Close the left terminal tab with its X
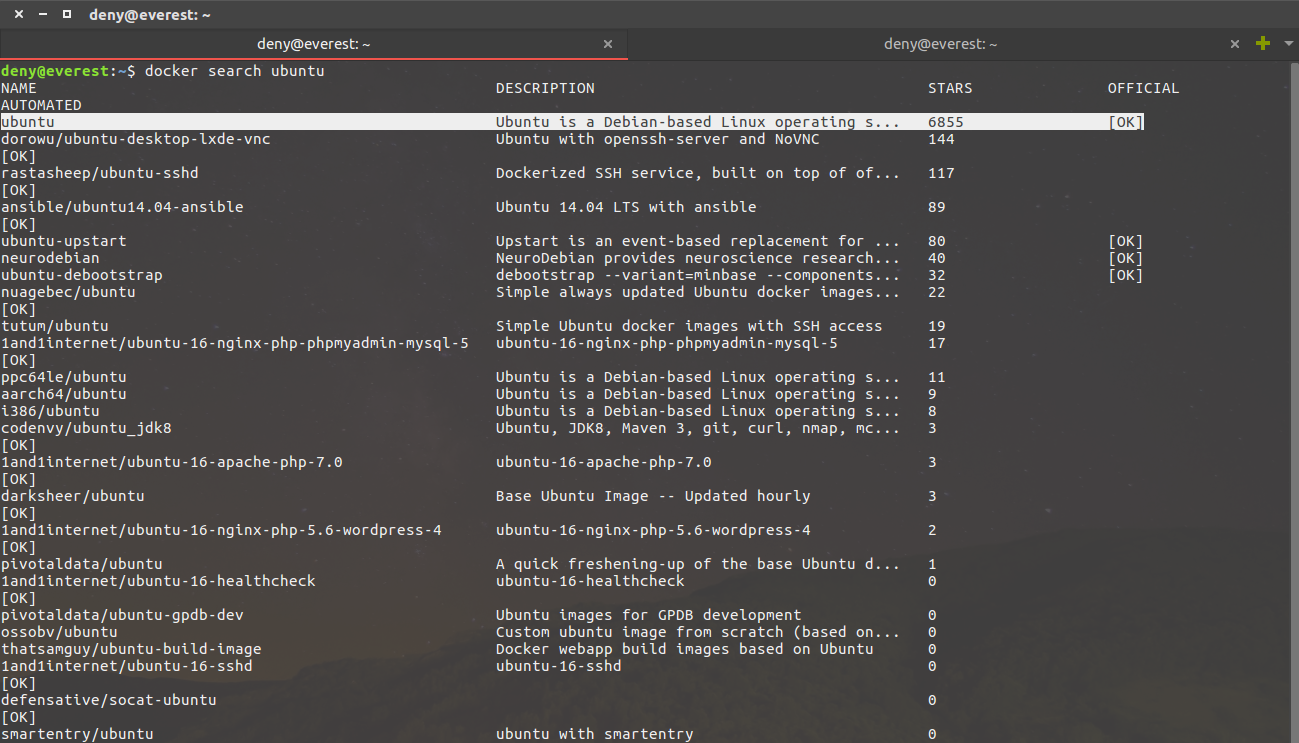 (x=607, y=44)
